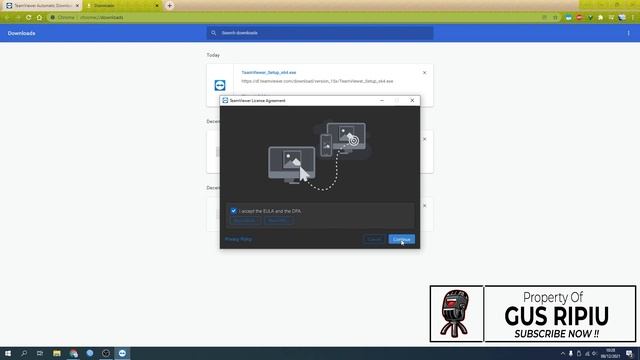Screen dimensions: 640x360
Task: Open the Downloads page three-dot menu
Action: [629, 33]
